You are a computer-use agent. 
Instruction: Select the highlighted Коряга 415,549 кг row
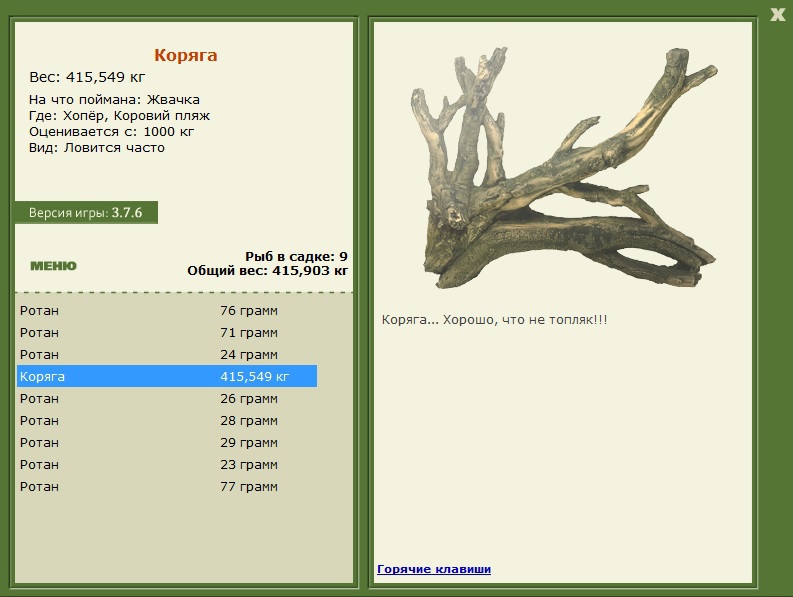click(167, 376)
